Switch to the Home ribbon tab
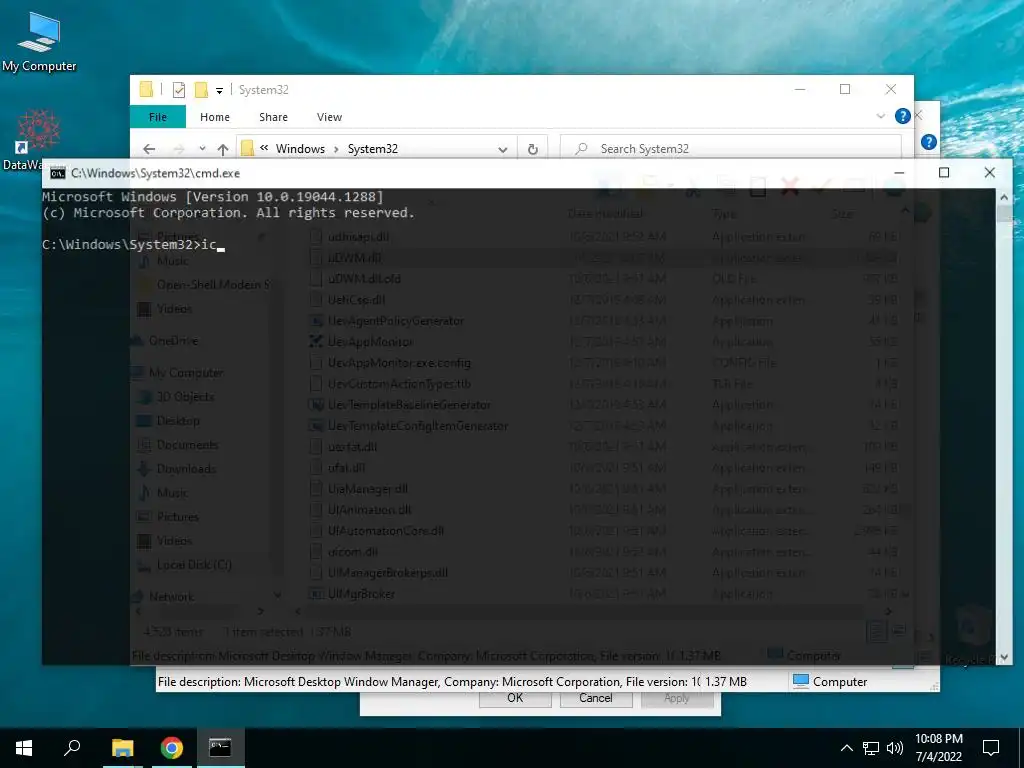The height and width of the screenshot is (768, 1024). [x=215, y=117]
